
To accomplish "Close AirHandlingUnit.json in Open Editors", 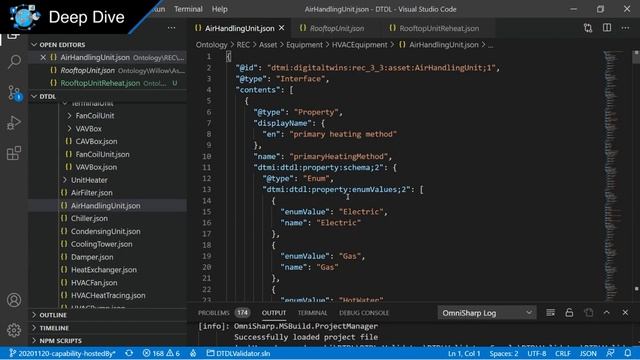I will tap(43, 58).
